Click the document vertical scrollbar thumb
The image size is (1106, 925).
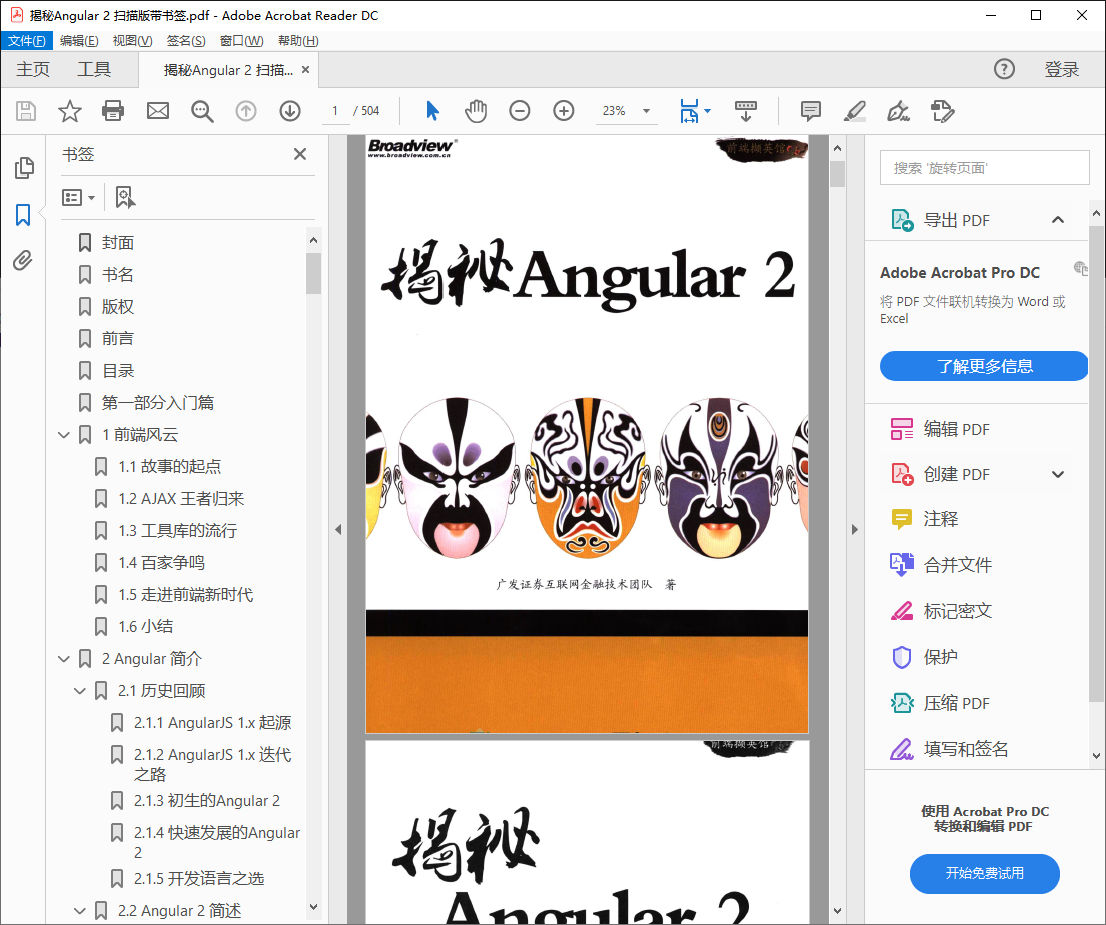click(x=837, y=174)
